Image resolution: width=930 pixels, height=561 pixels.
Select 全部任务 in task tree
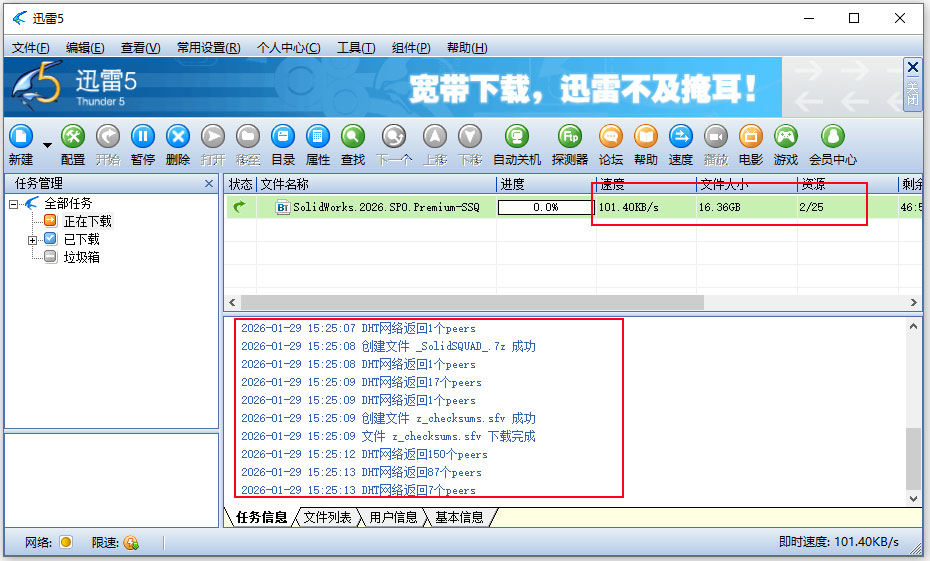coord(68,203)
